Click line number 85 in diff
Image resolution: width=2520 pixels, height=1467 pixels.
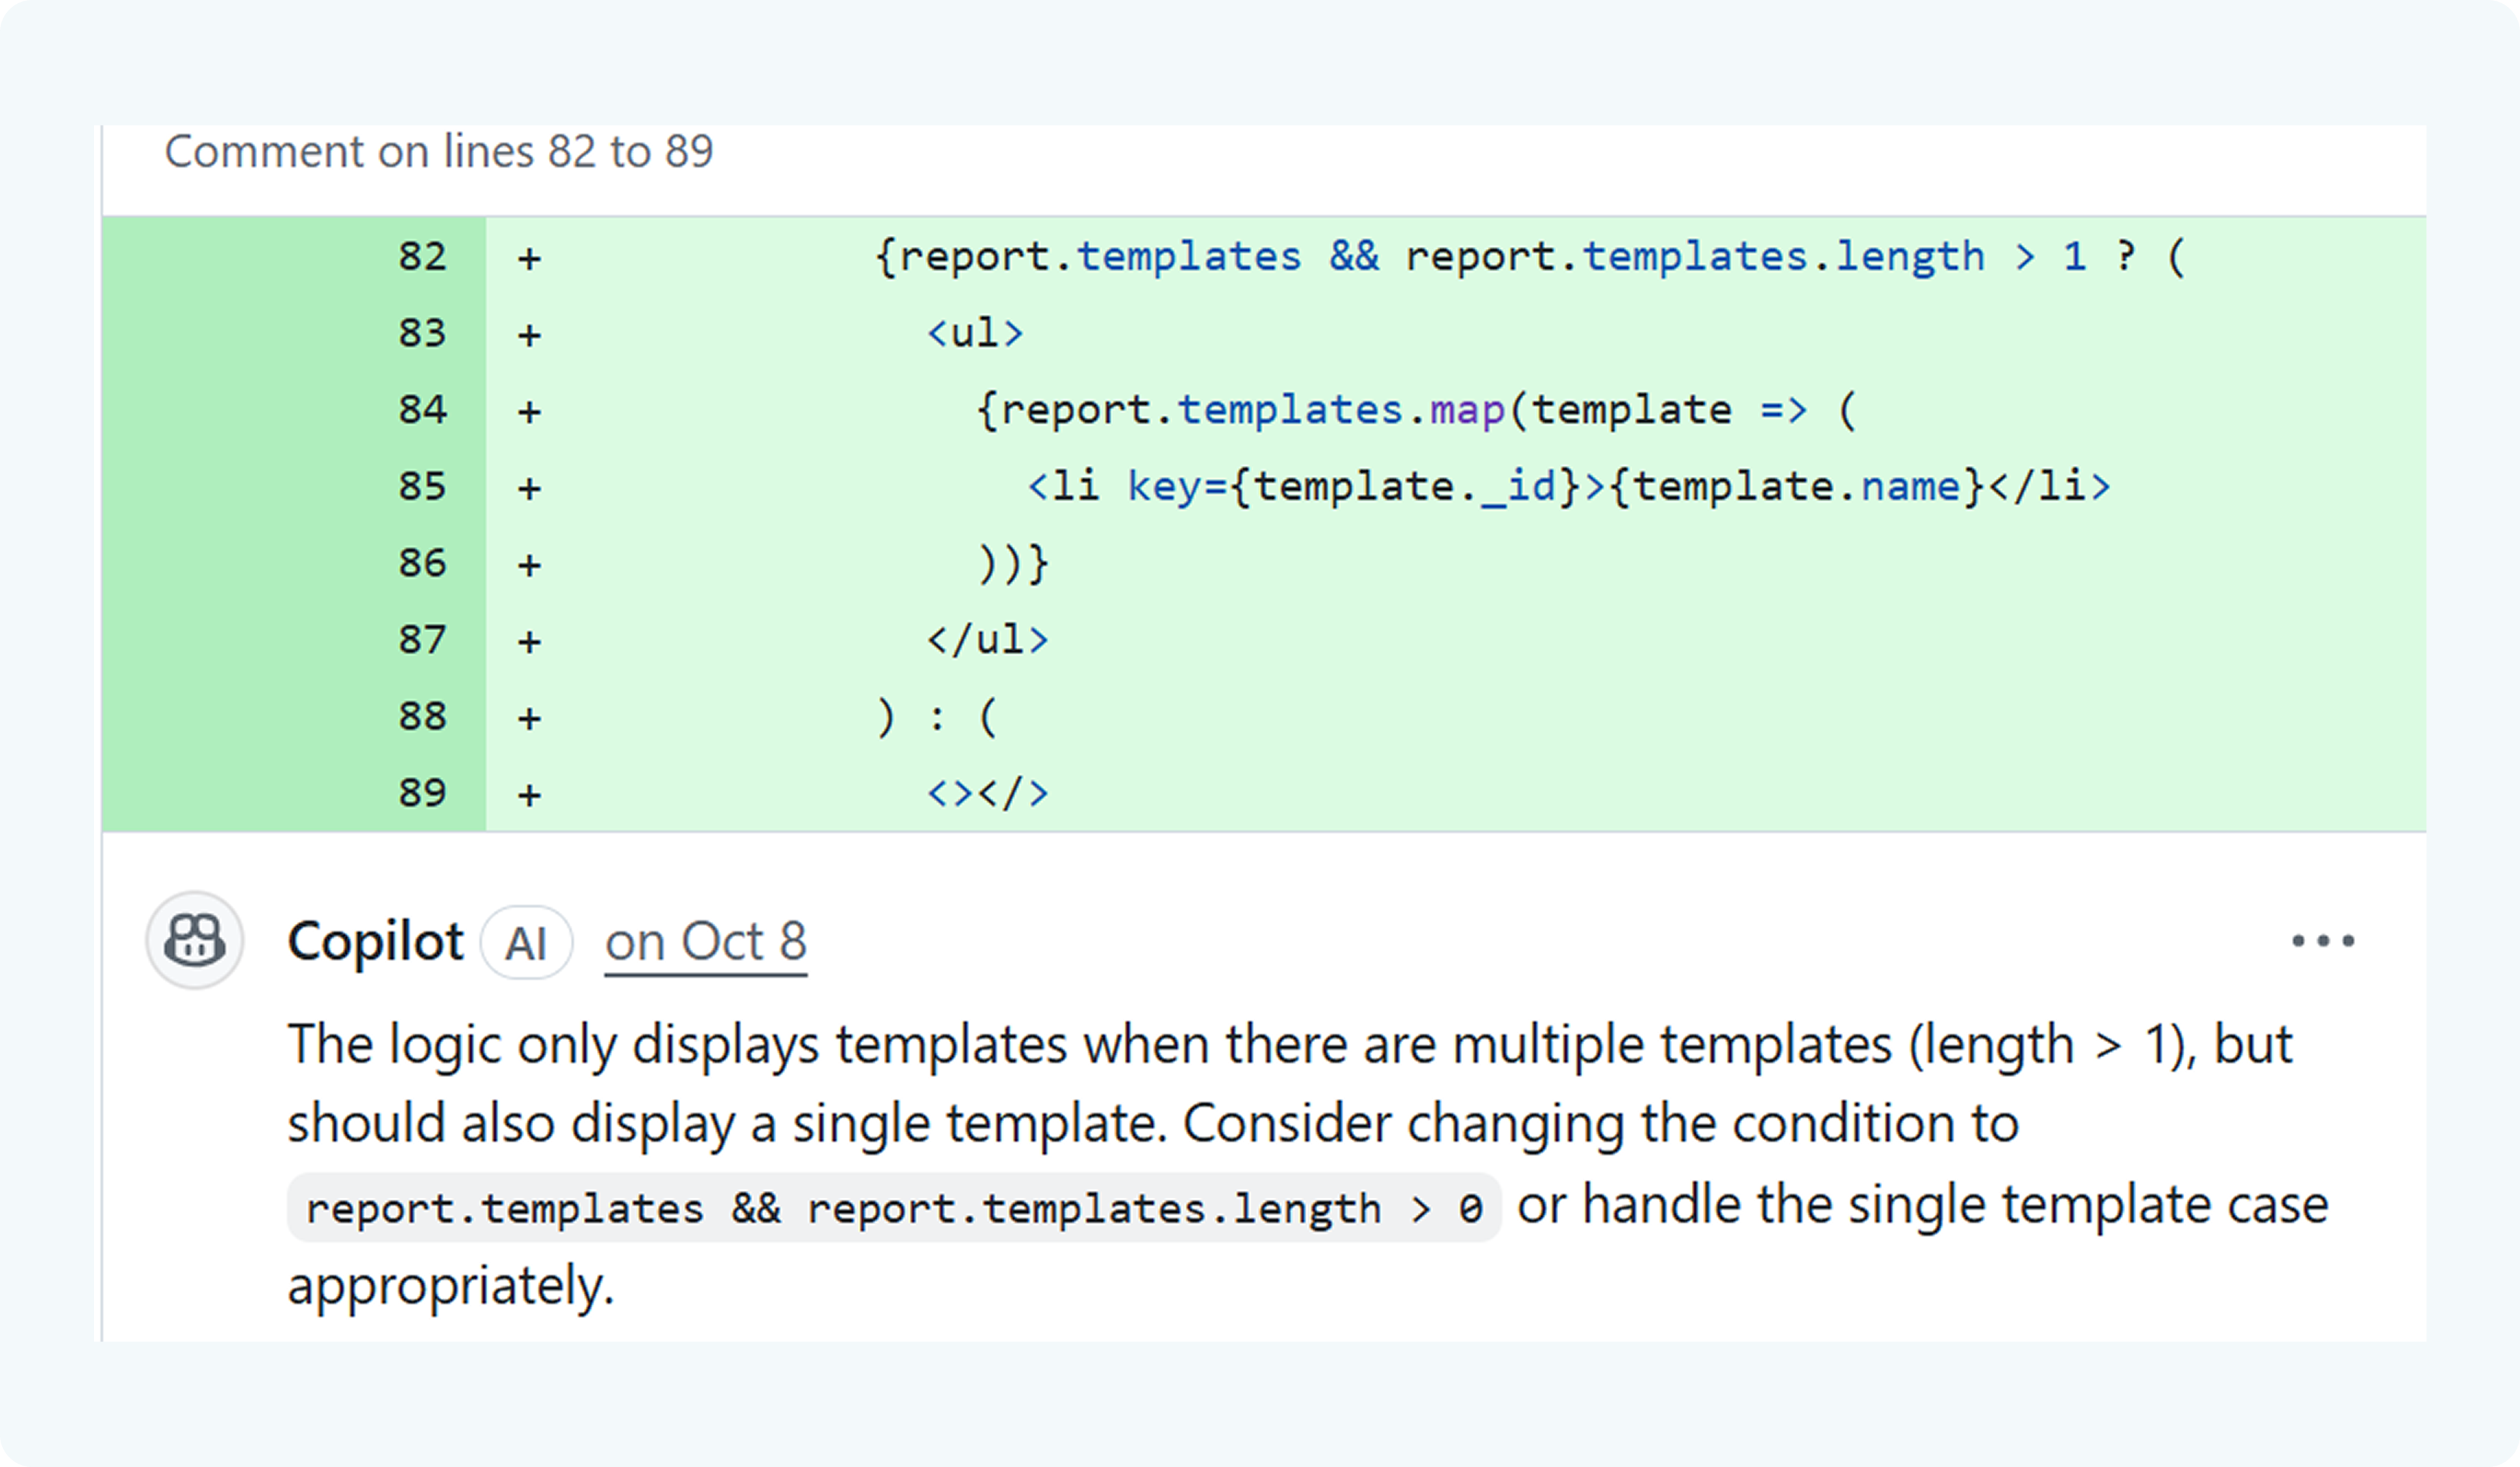tap(422, 487)
